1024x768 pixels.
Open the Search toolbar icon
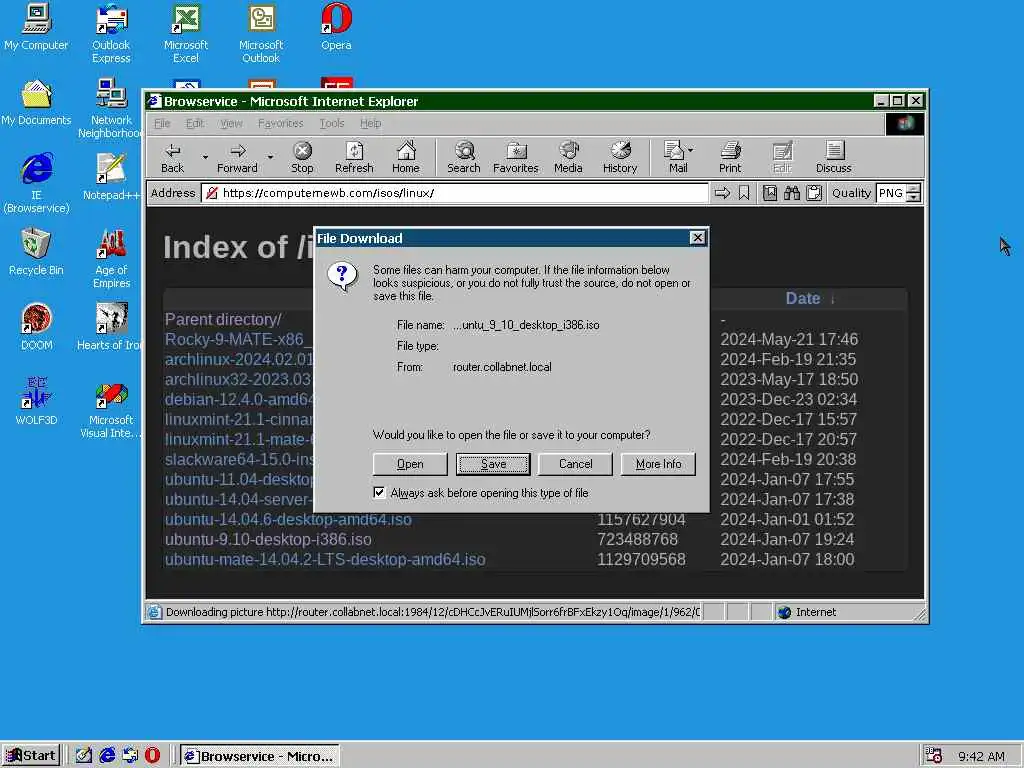click(x=464, y=157)
